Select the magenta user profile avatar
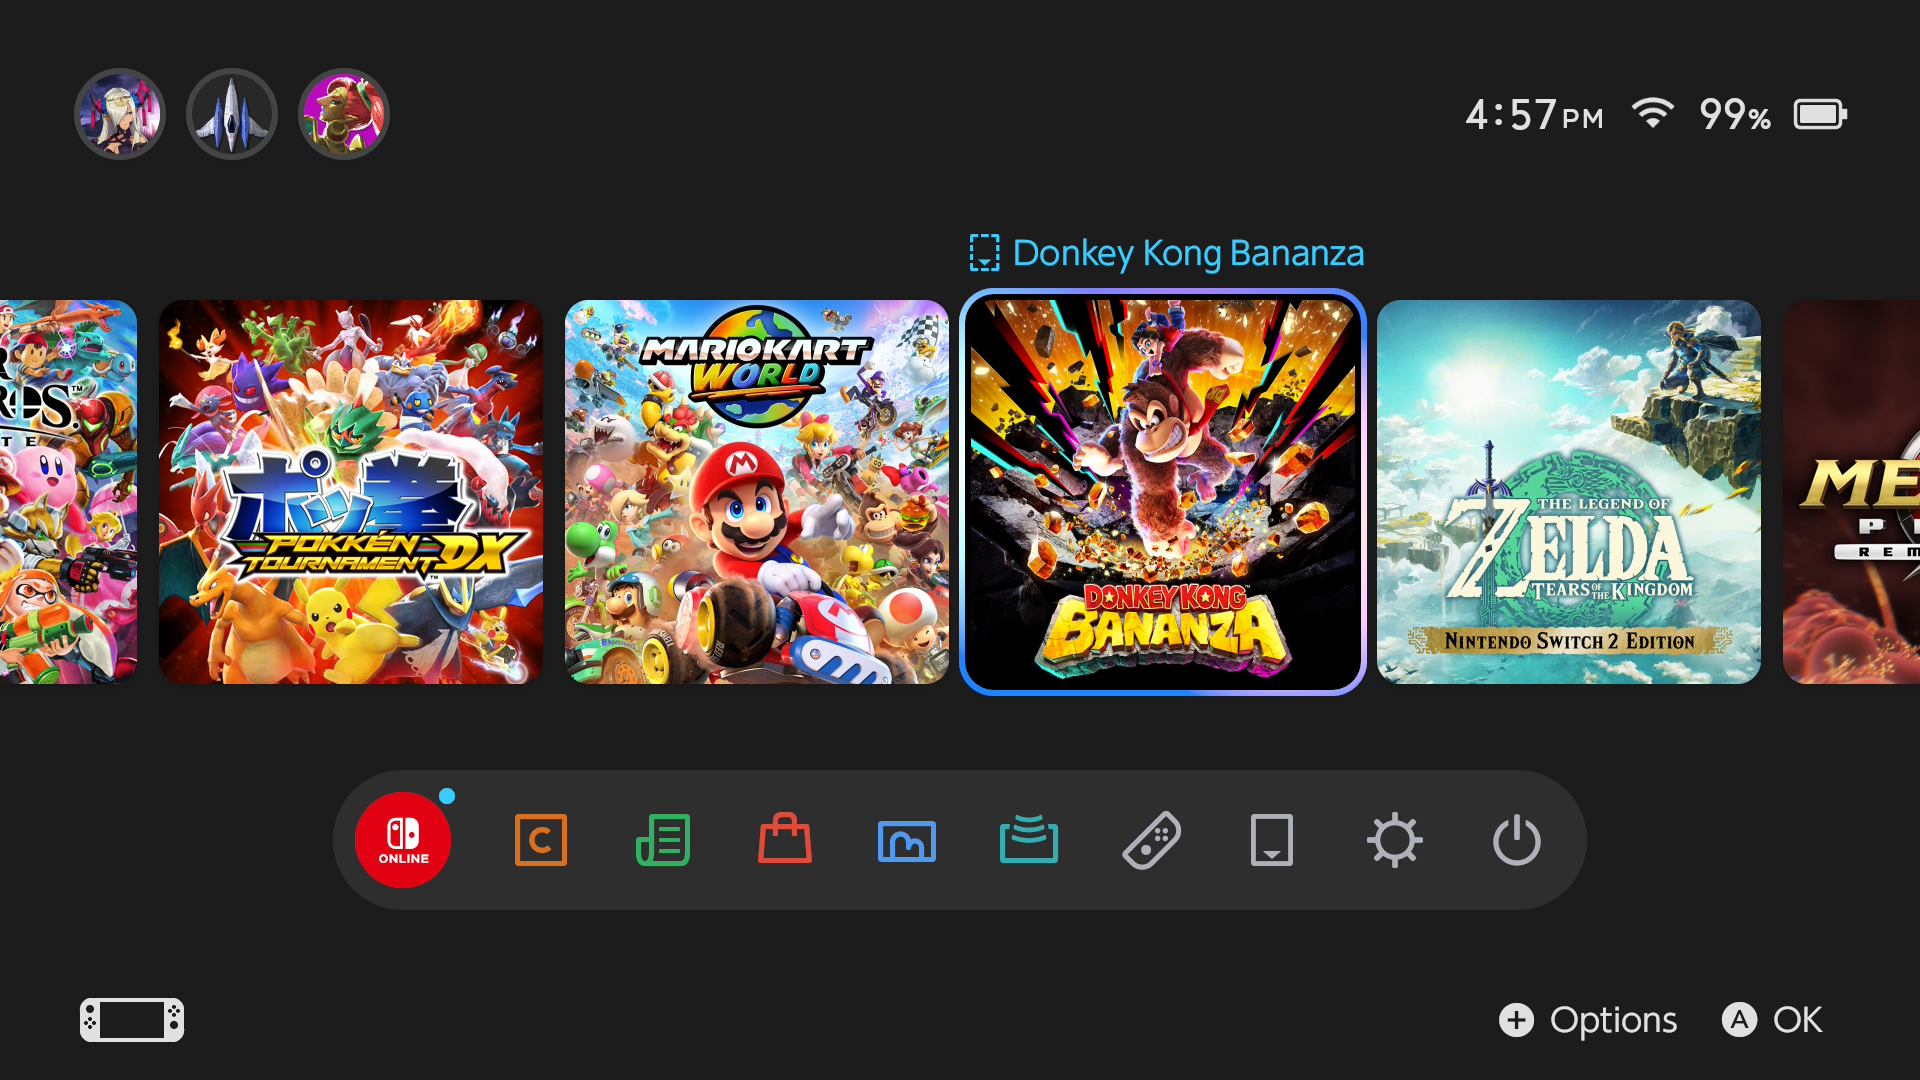 (344, 114)
